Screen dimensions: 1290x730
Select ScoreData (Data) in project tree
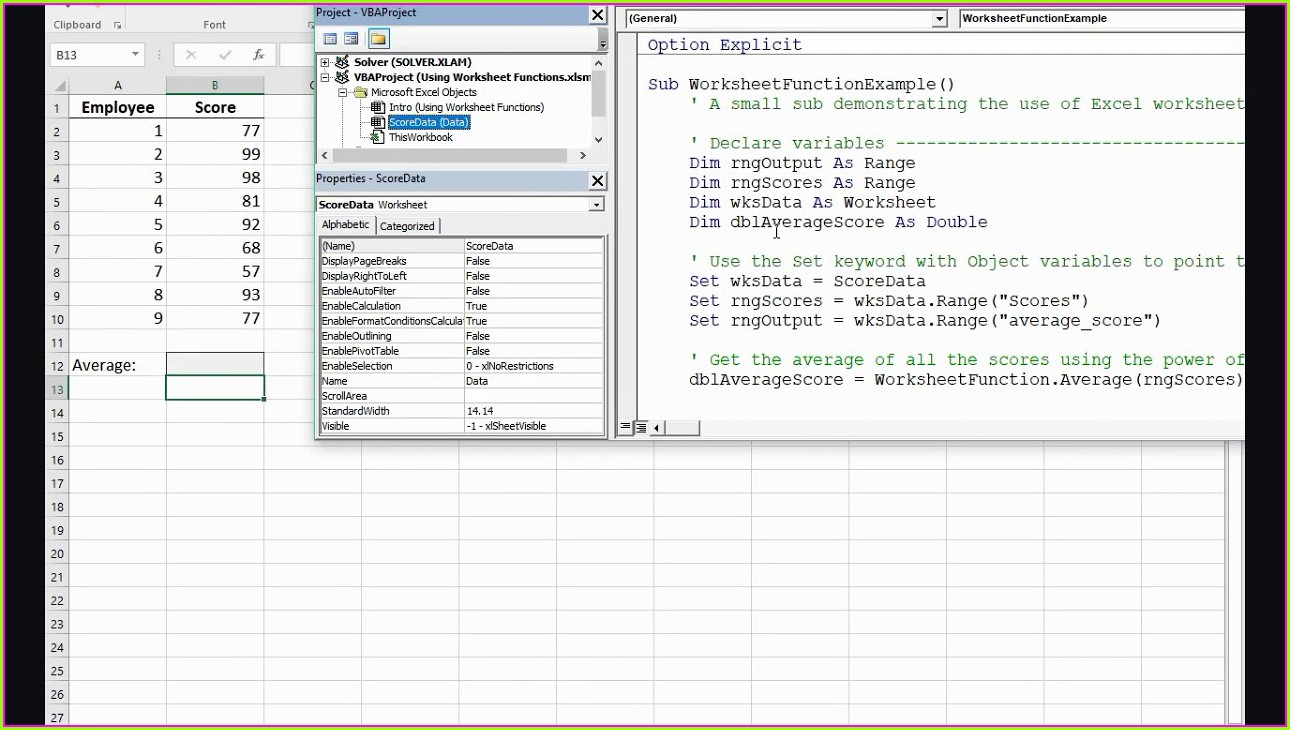pos(428,122)
